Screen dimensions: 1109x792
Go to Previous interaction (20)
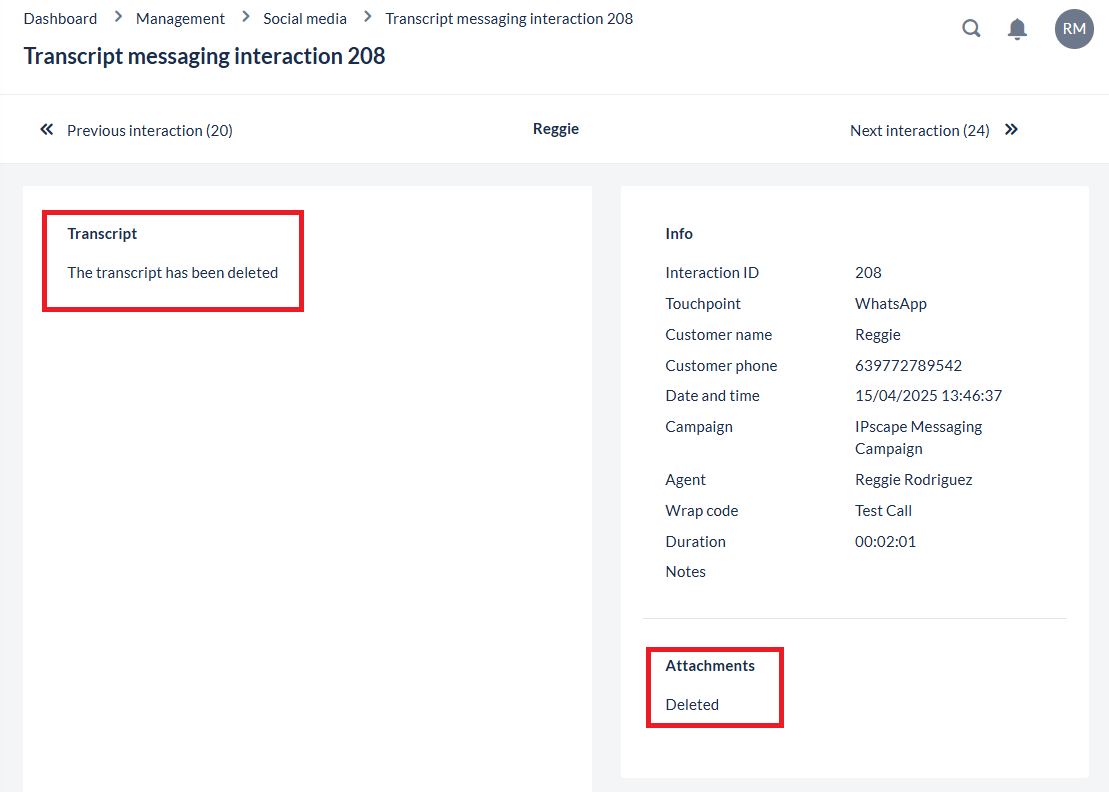click(149, 130)
